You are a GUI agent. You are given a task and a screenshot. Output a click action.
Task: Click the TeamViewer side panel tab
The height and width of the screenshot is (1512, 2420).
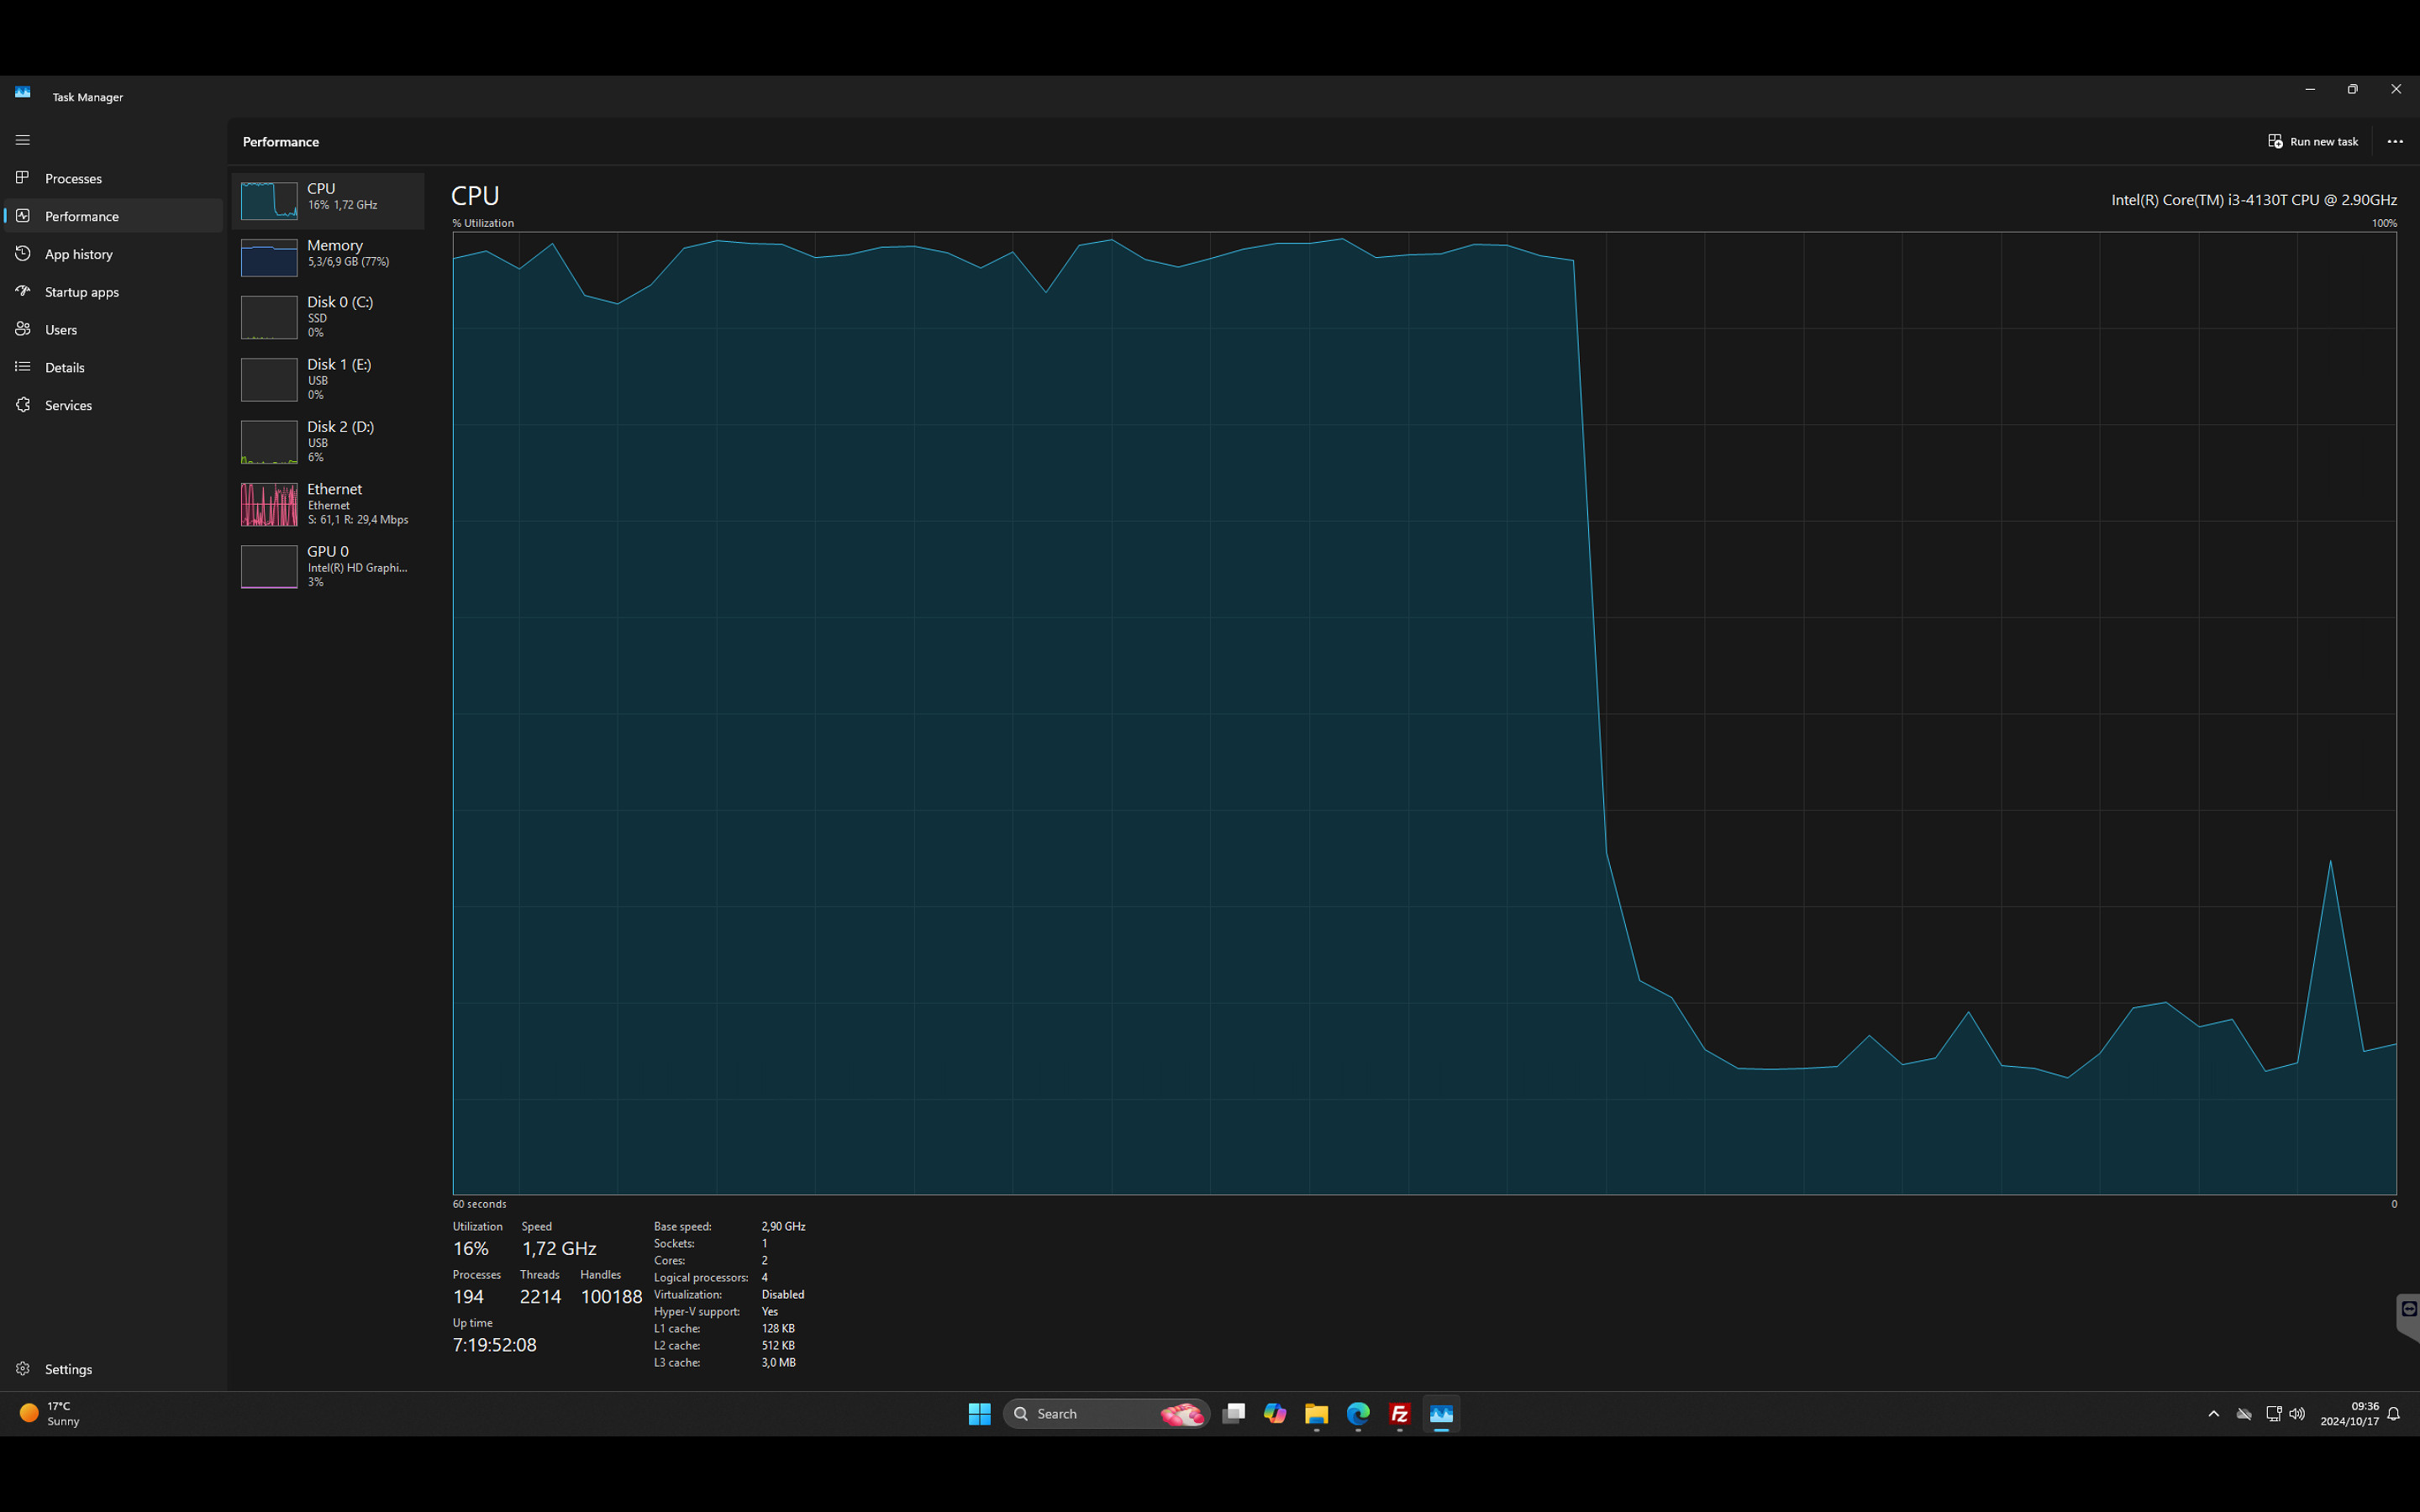(2409, 1317)
